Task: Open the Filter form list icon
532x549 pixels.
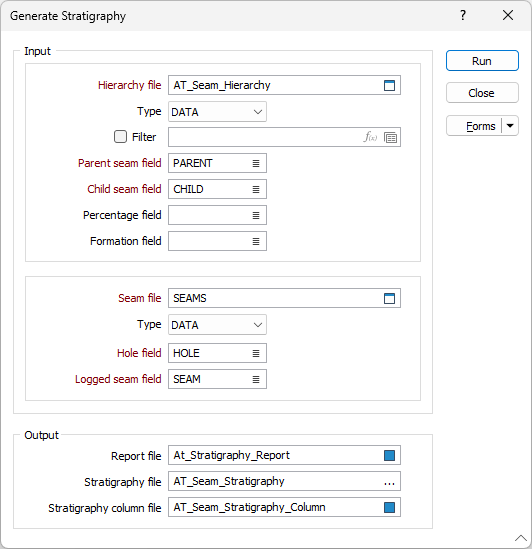Action: (390, 137)
